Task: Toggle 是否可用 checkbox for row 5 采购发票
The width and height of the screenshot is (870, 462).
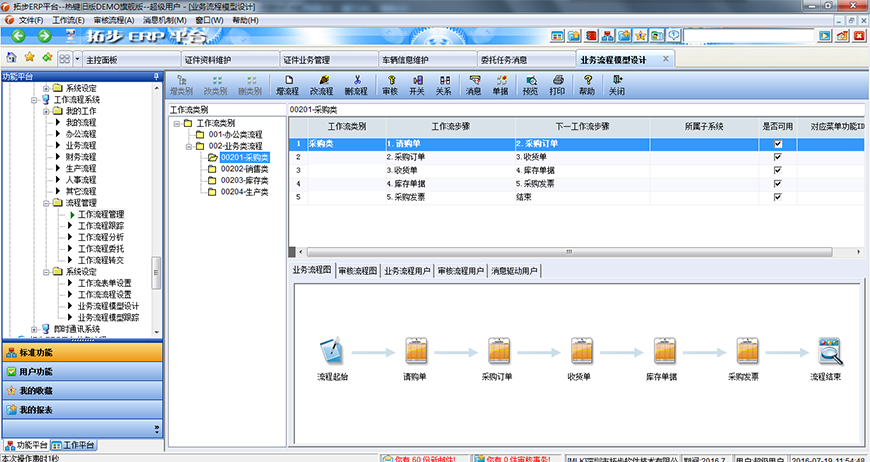Action: click(x=777, y=198)
